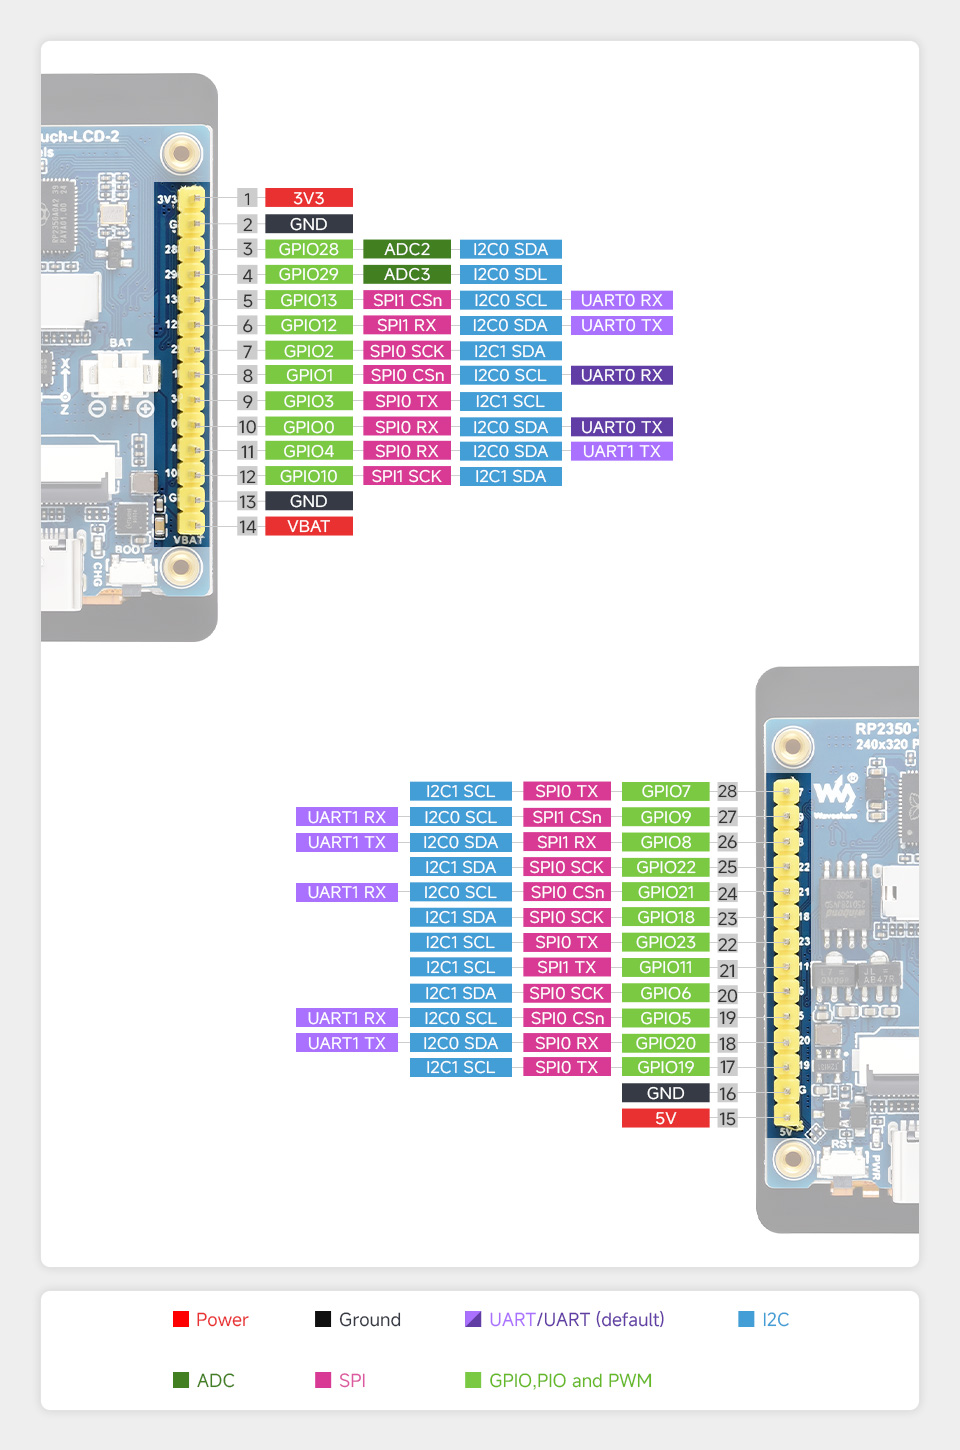Click 'UART1 RX' in the GPIO9 row
This screenshot has height=1450, width=960.
(347, 817)
